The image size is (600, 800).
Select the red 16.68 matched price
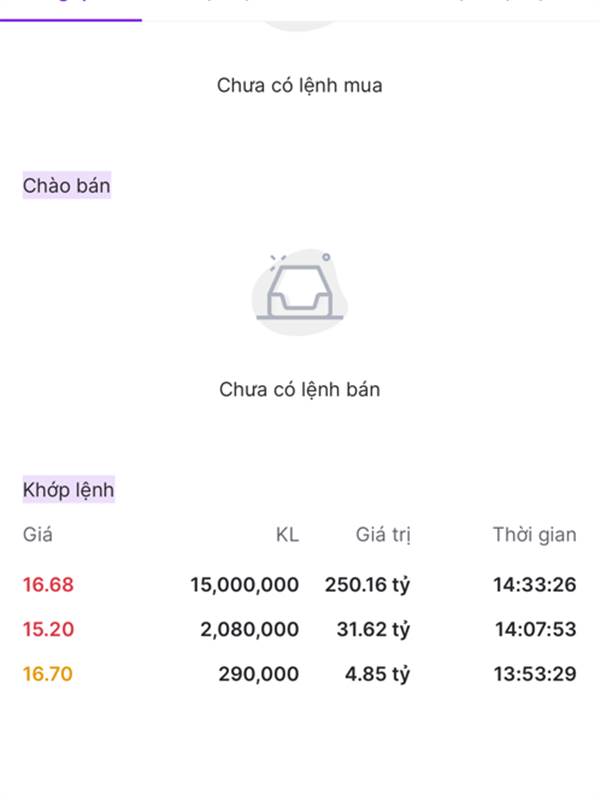(x=48, y=585)
